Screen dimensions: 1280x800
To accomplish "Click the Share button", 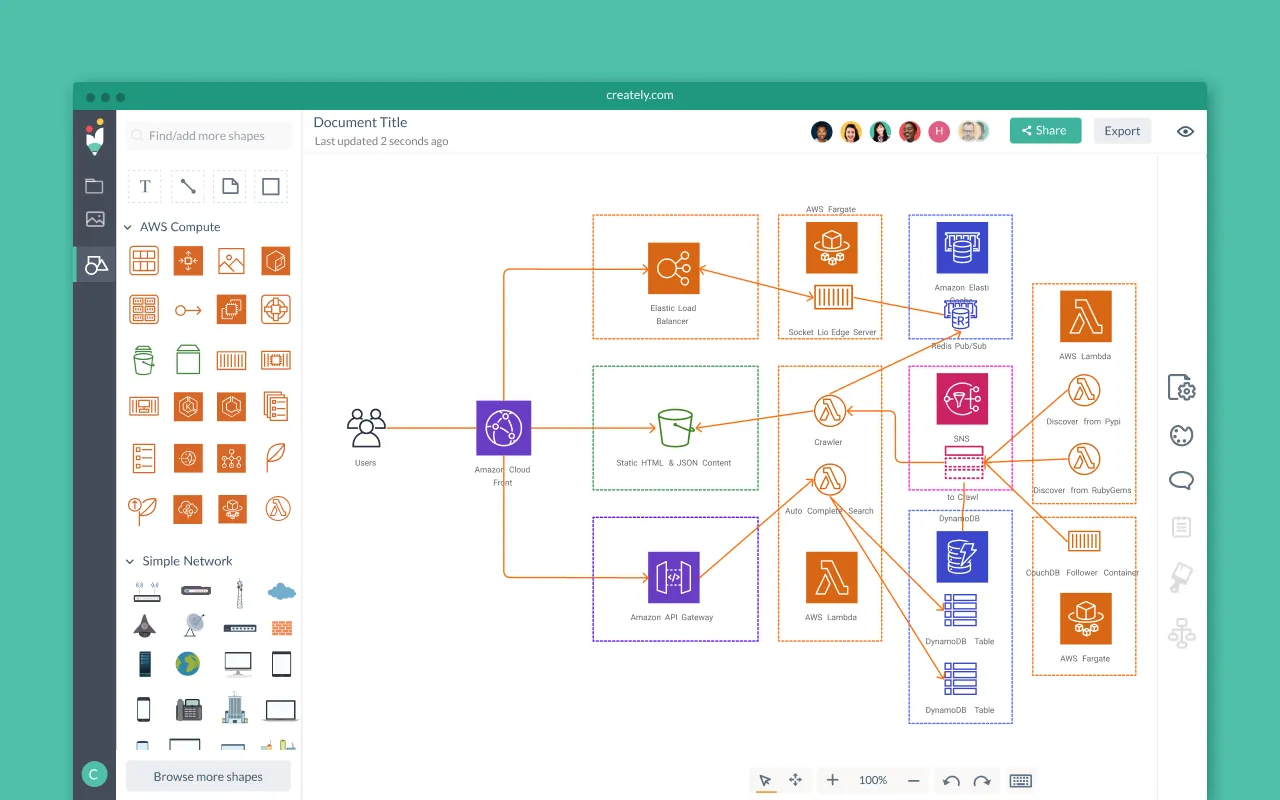I will pos(1045,130).
